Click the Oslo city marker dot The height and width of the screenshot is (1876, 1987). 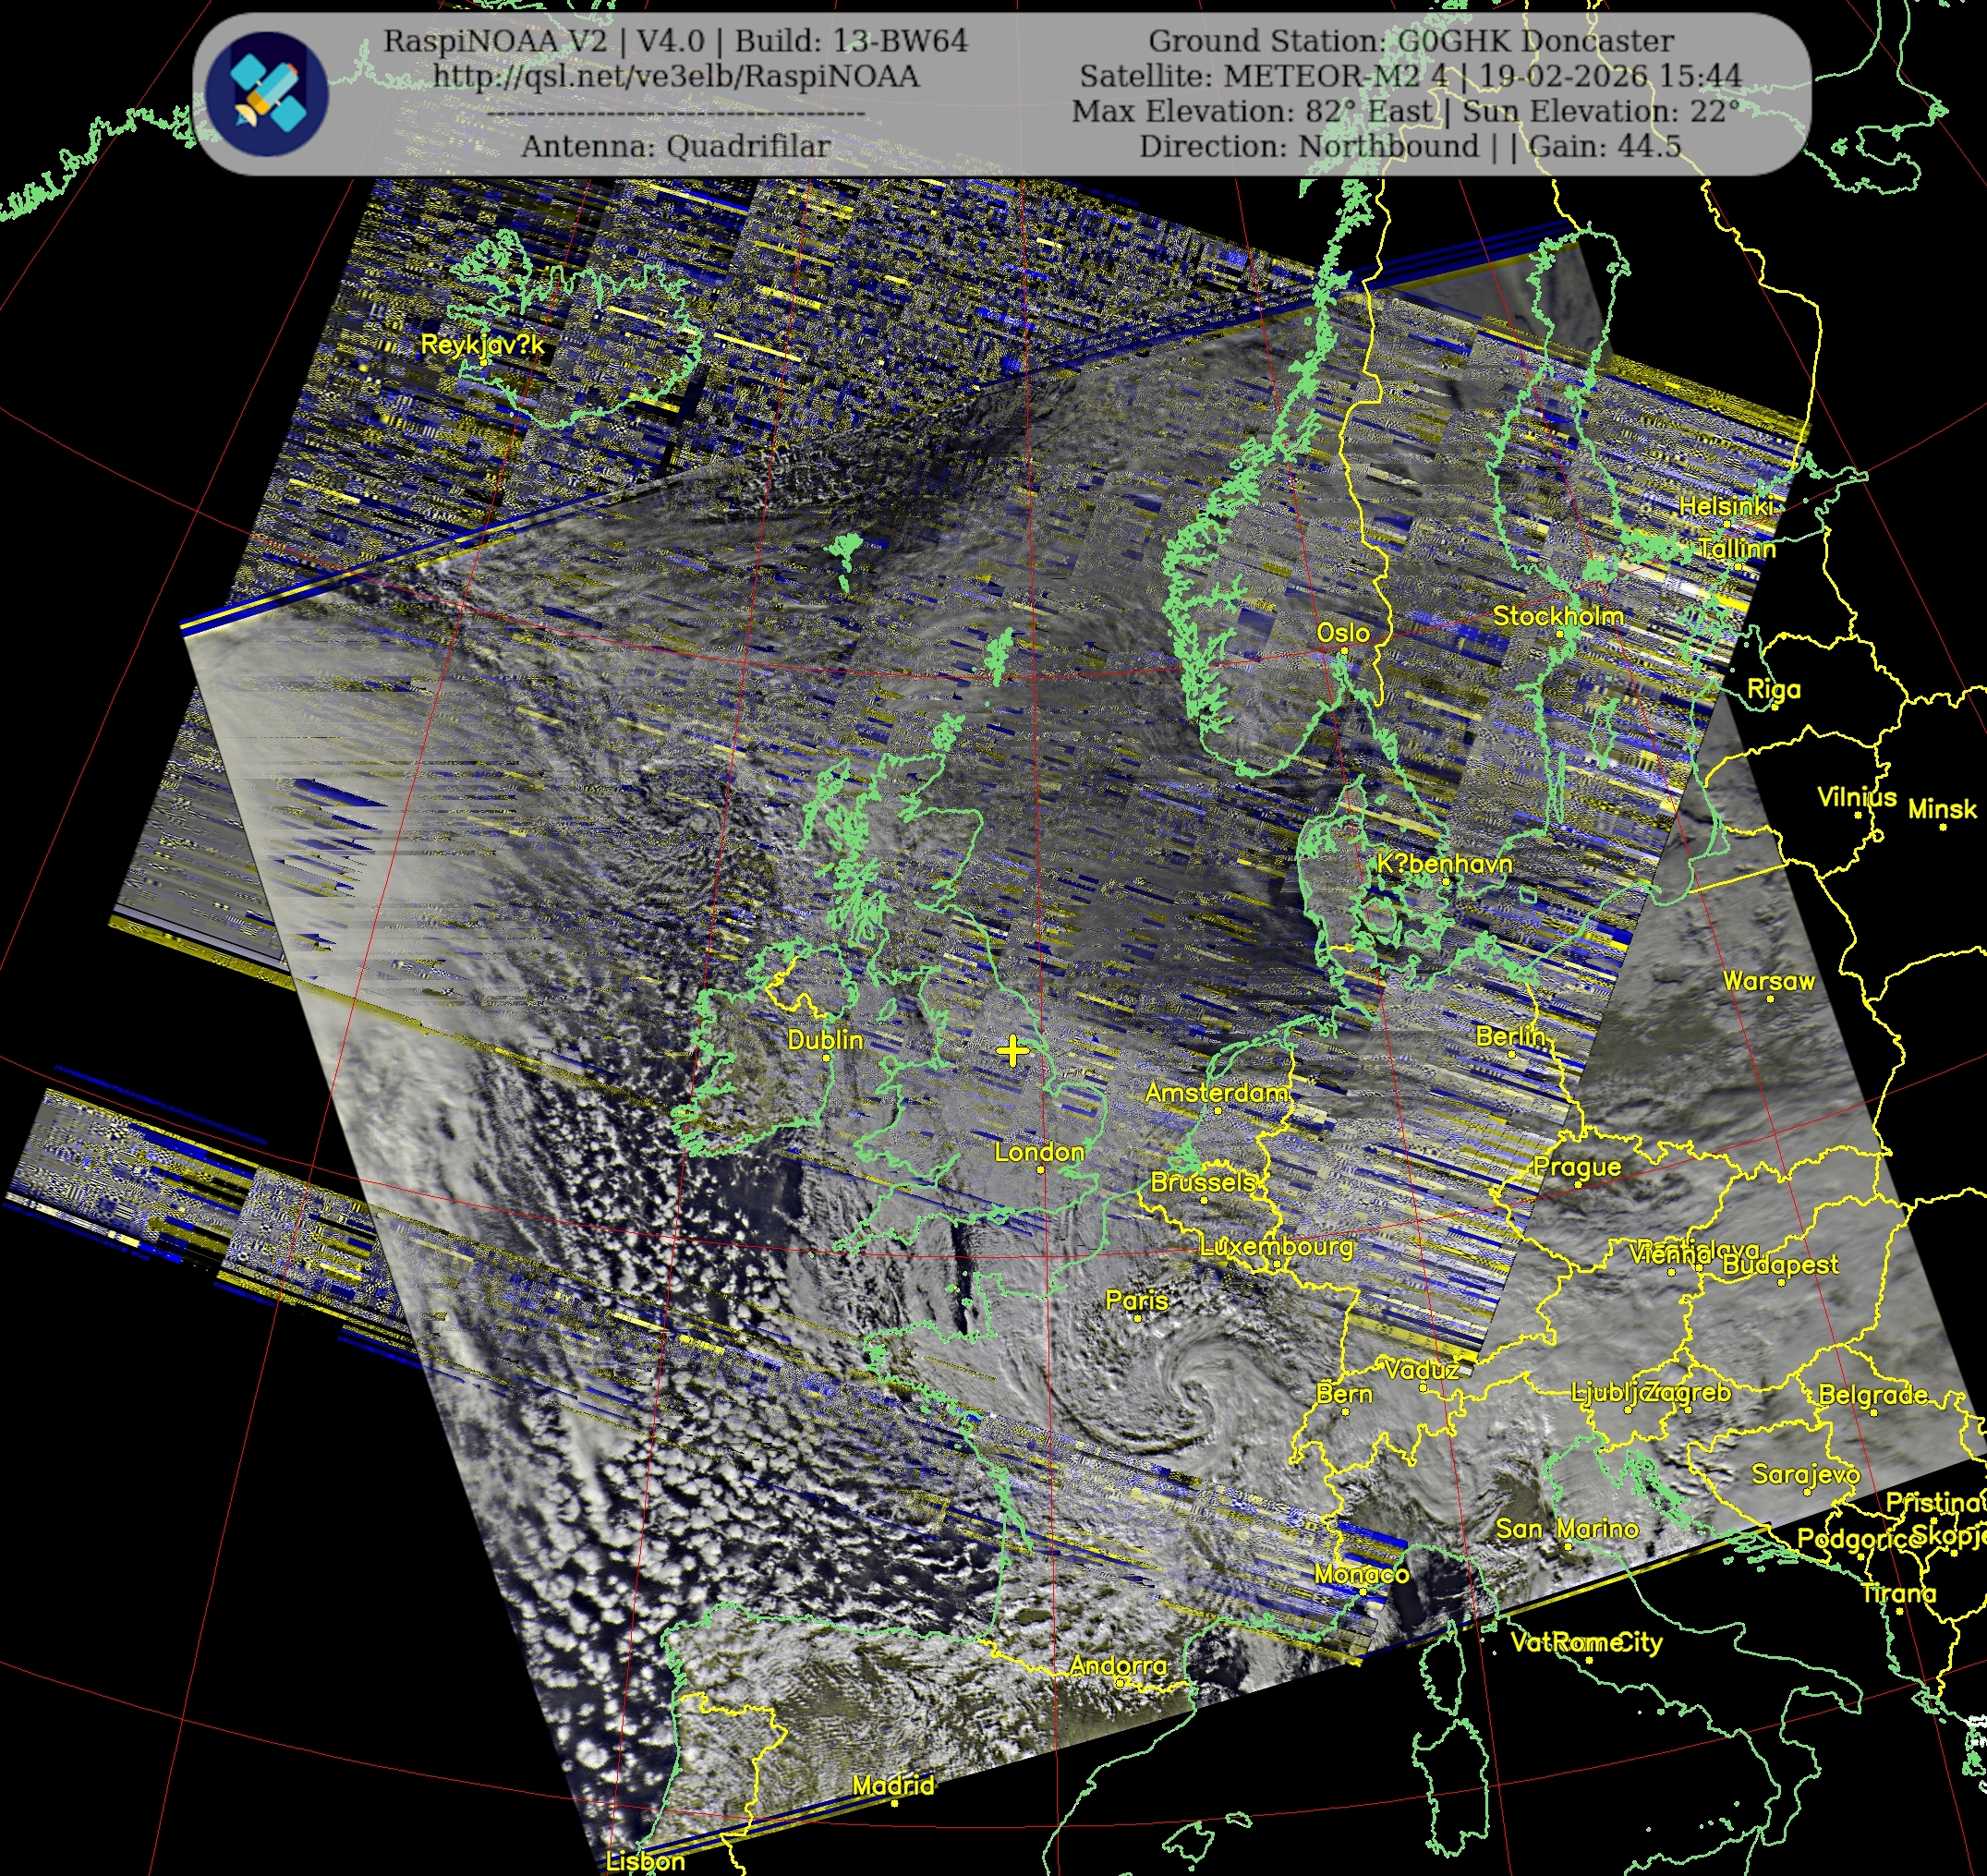pyautogui.click(x=1344, y=651)
